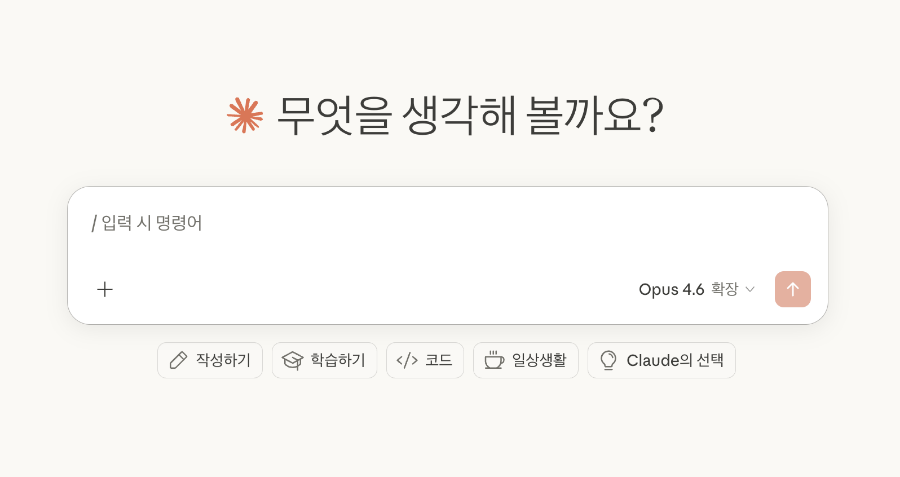The height and width of the screenshot is (477, 900).
Task: Choose the 학습하기 suggestion button
Action: click(x=324, y=360)
